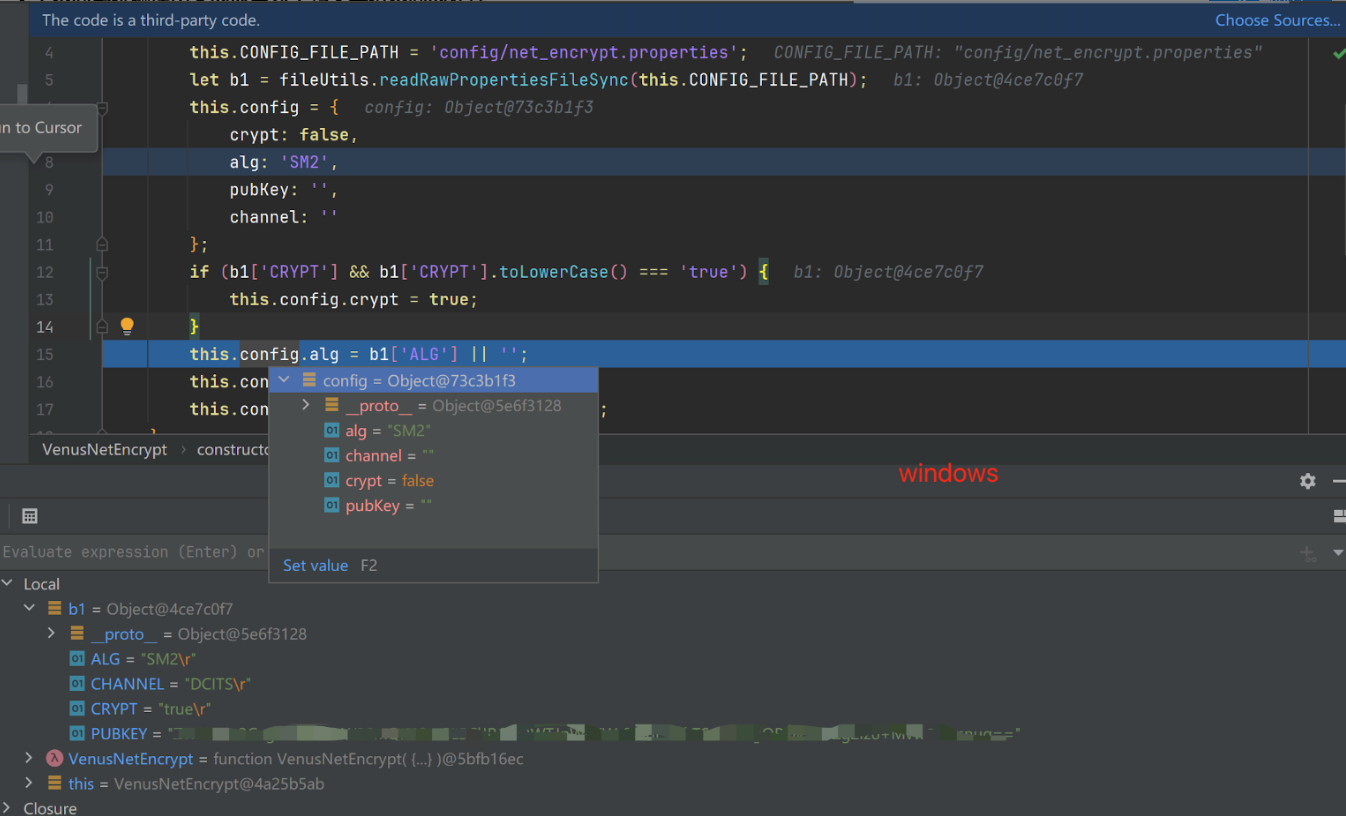1346x816 pixels.
Task: Open layout settings icon at debugger right edge
Action: (1340, 516)
